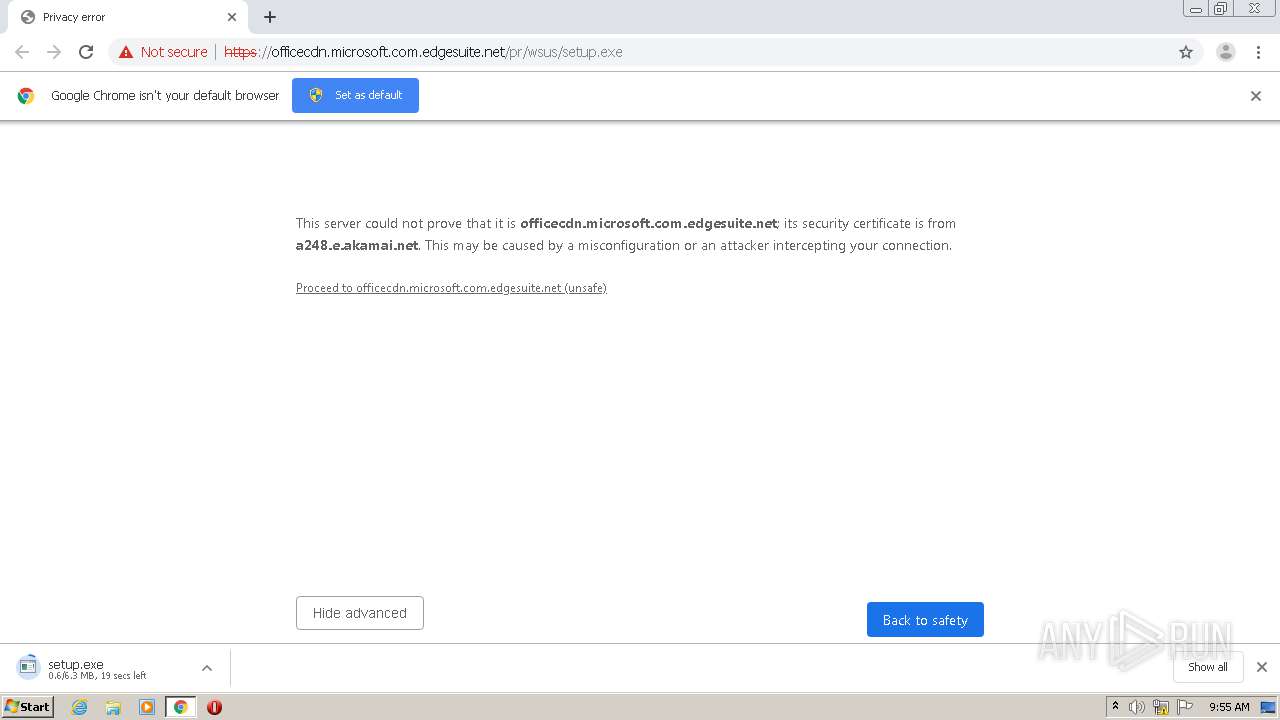Click the red Opera-style taskbar icon
The width and height of the screenshot is (1280, 720).
pyautogui.click(x=214, y=707)
